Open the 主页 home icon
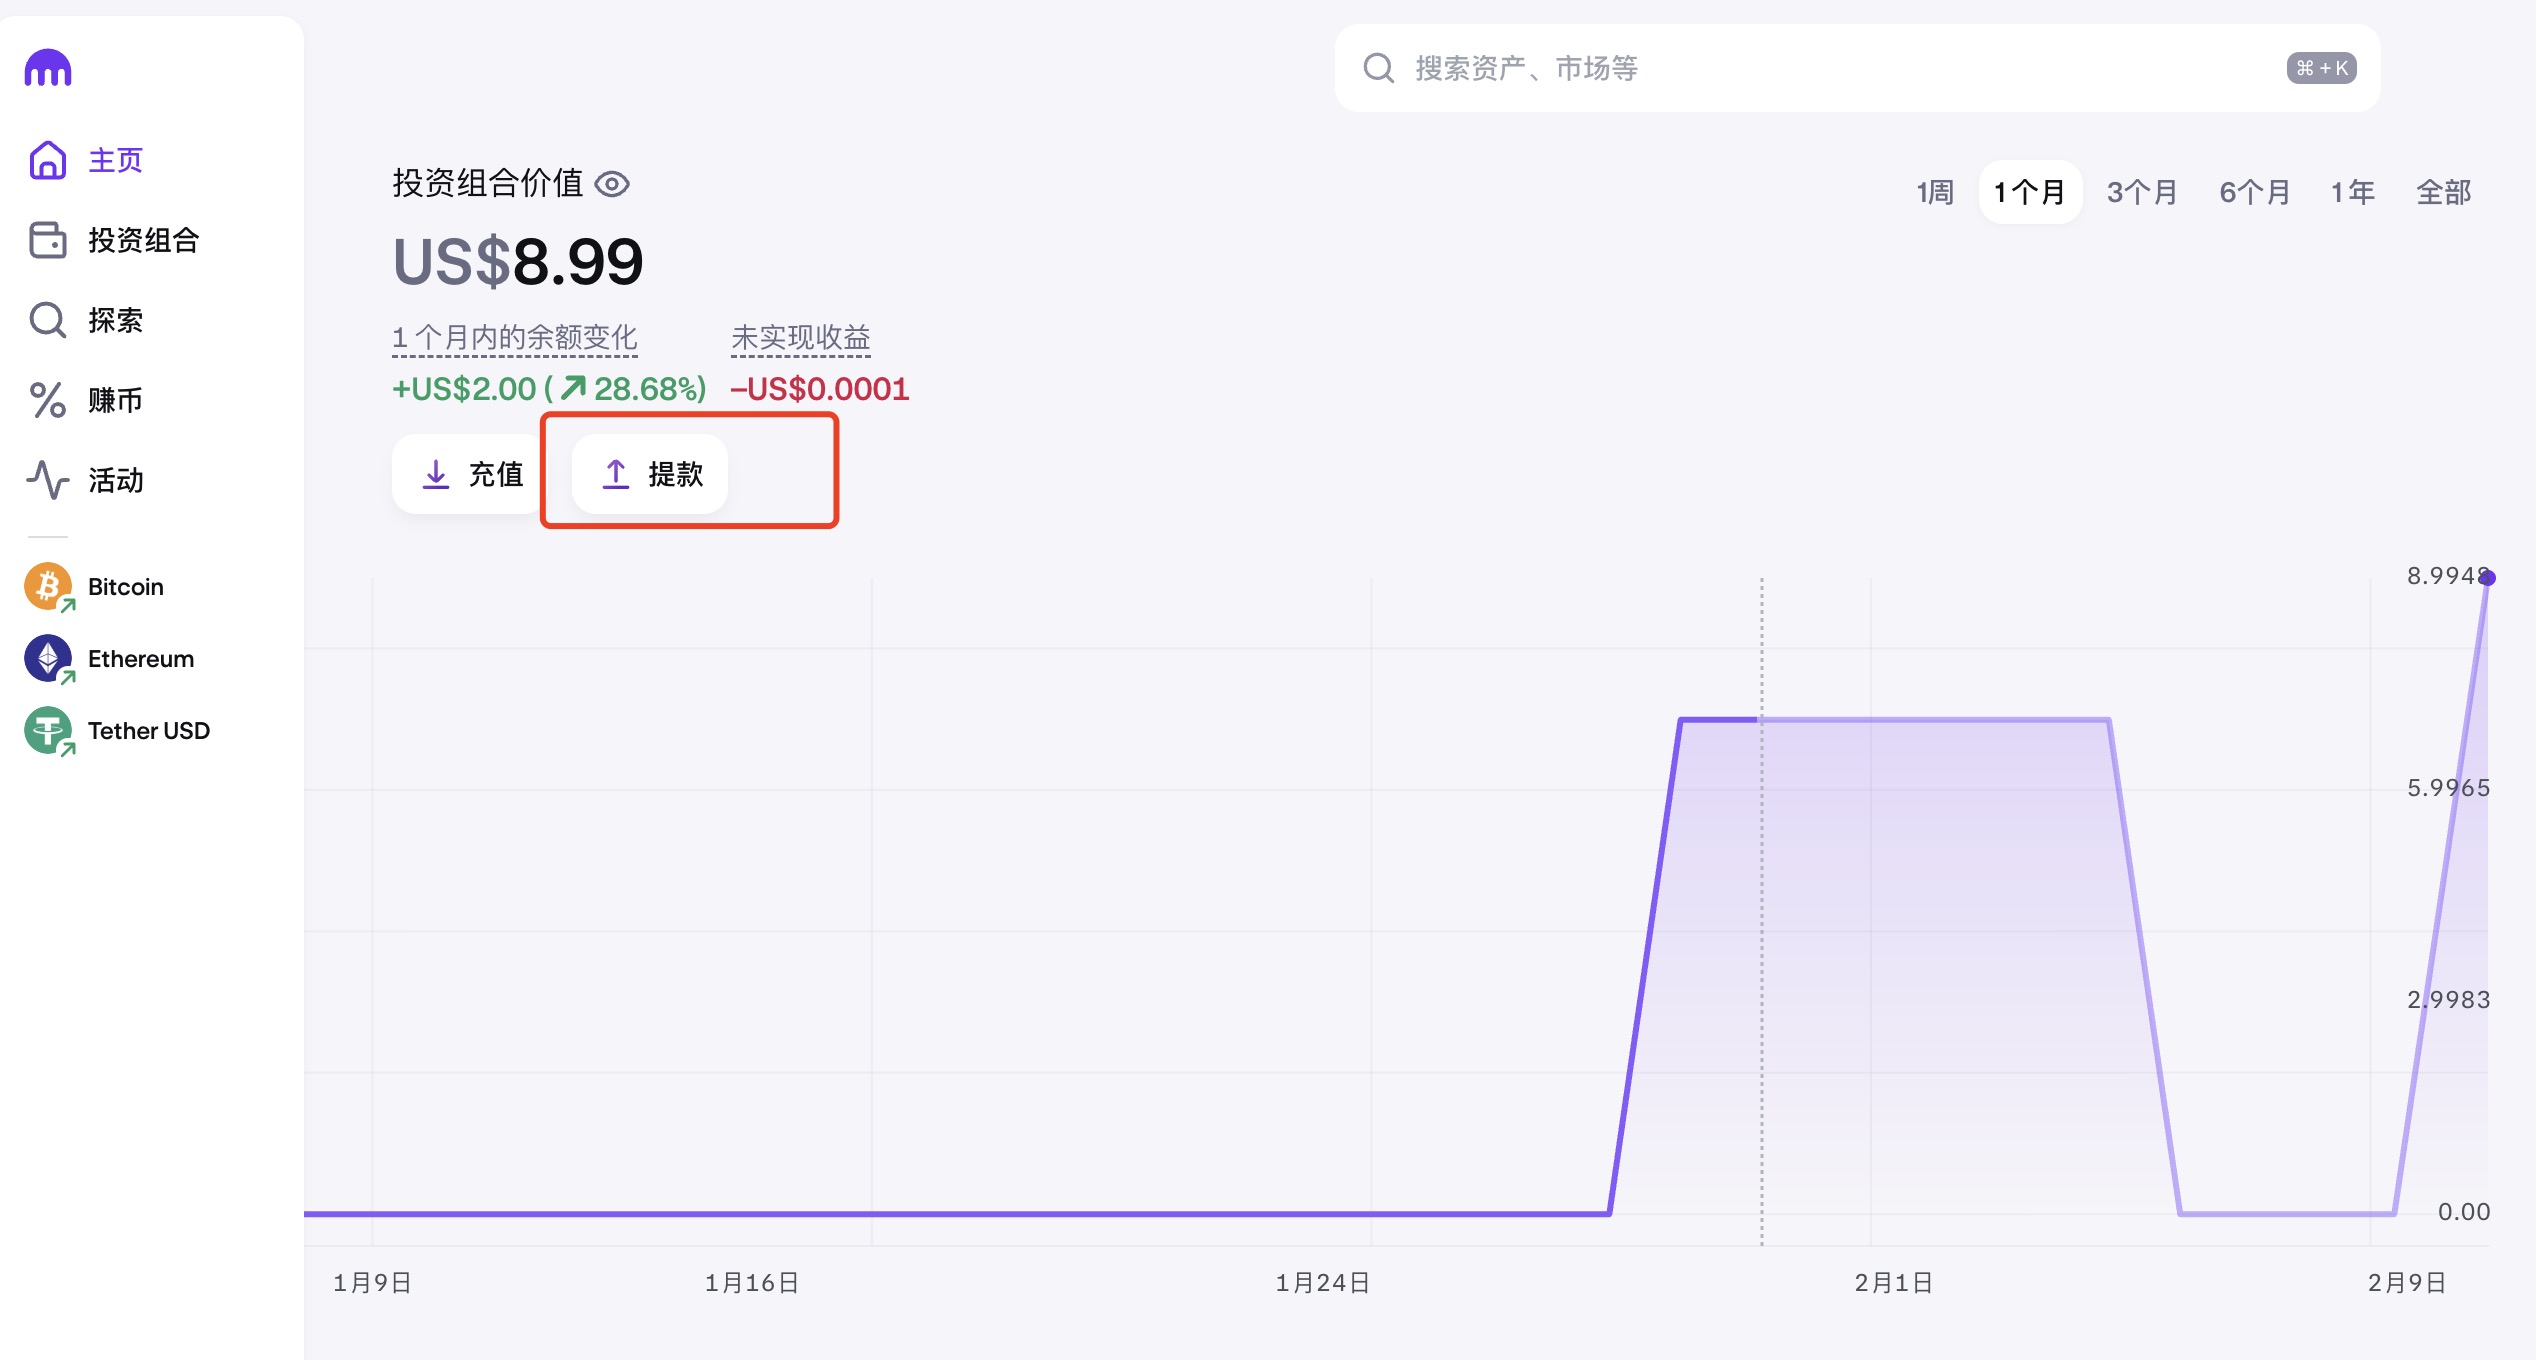This screenshot has width=2536, height=1360. (48, 160)
